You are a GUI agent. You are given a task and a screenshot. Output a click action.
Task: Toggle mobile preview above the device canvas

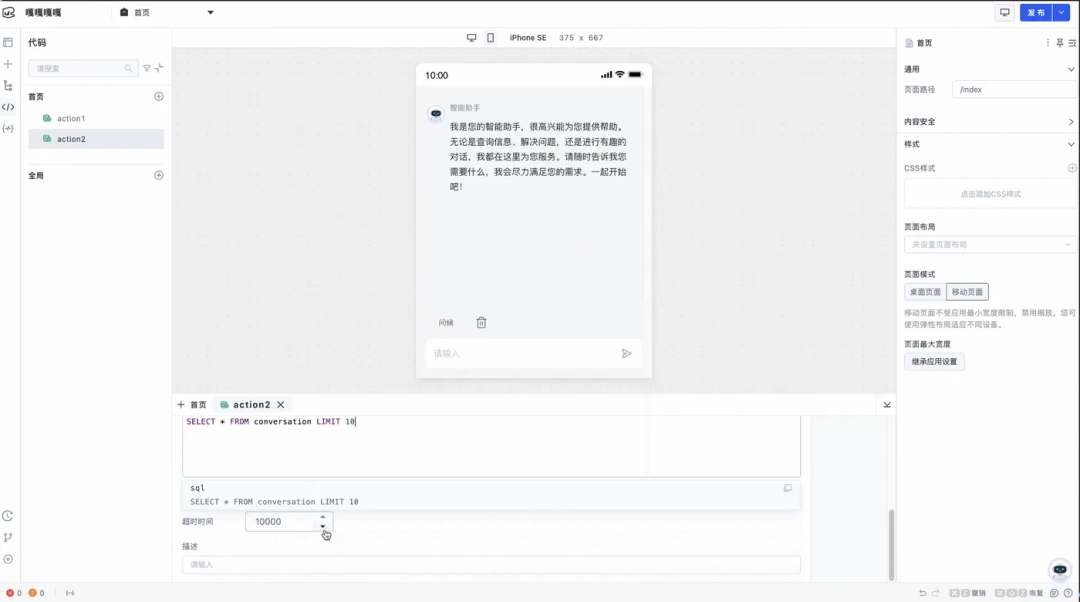[x=488, y=37]
